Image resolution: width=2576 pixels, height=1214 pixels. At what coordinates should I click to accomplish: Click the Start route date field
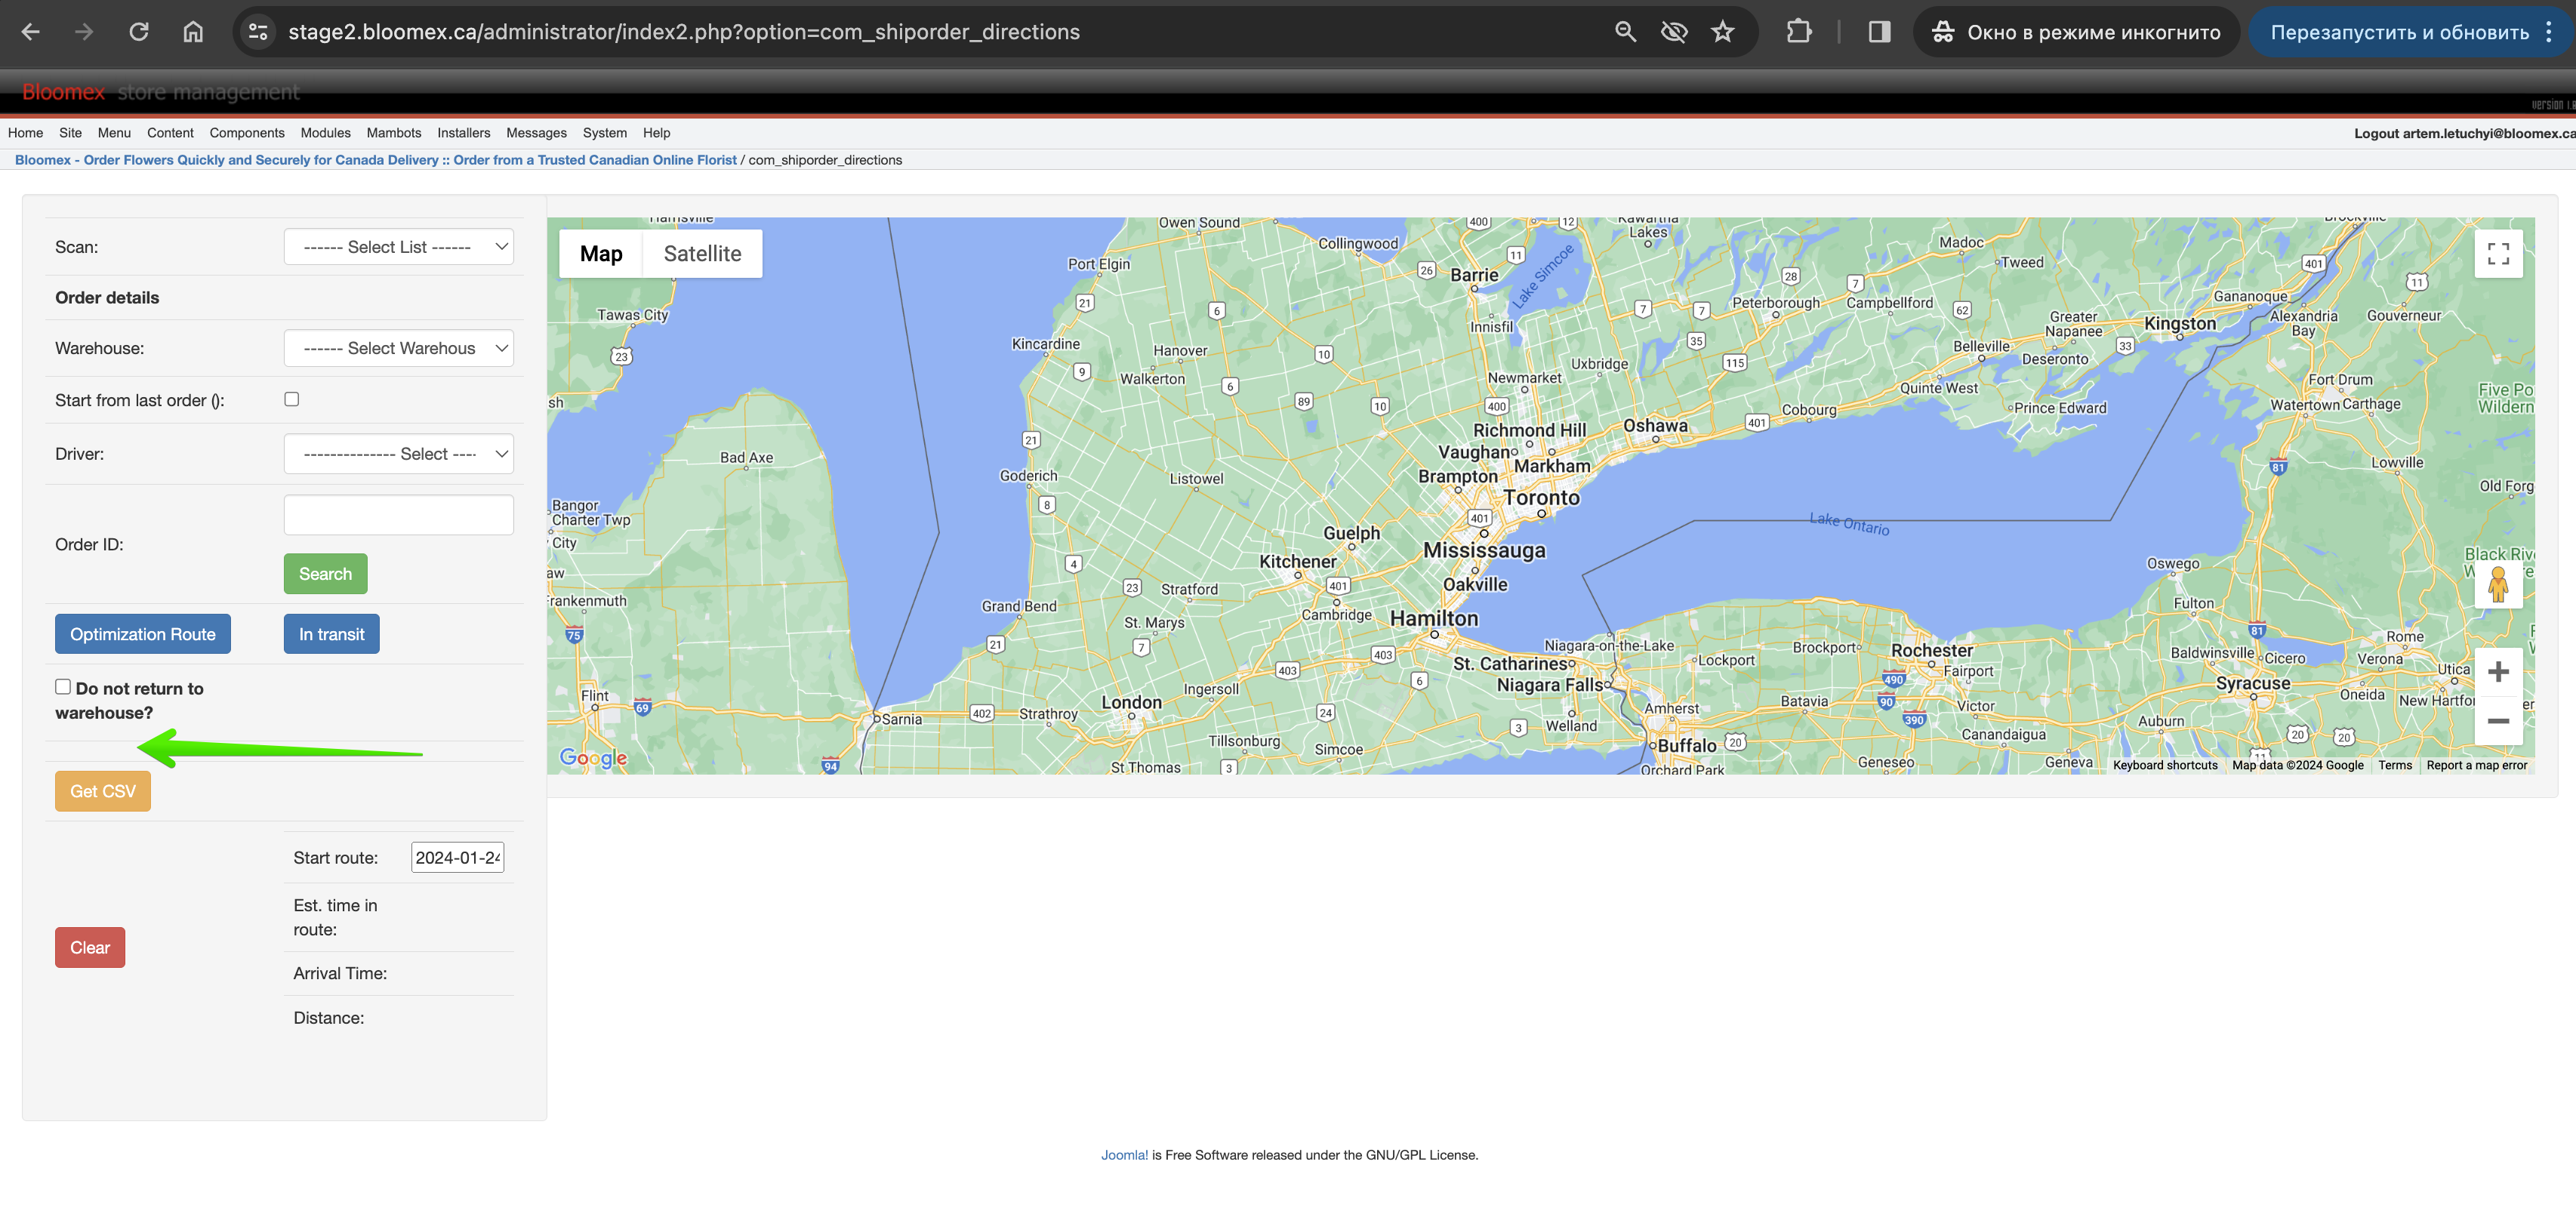[x=458, y=858]
